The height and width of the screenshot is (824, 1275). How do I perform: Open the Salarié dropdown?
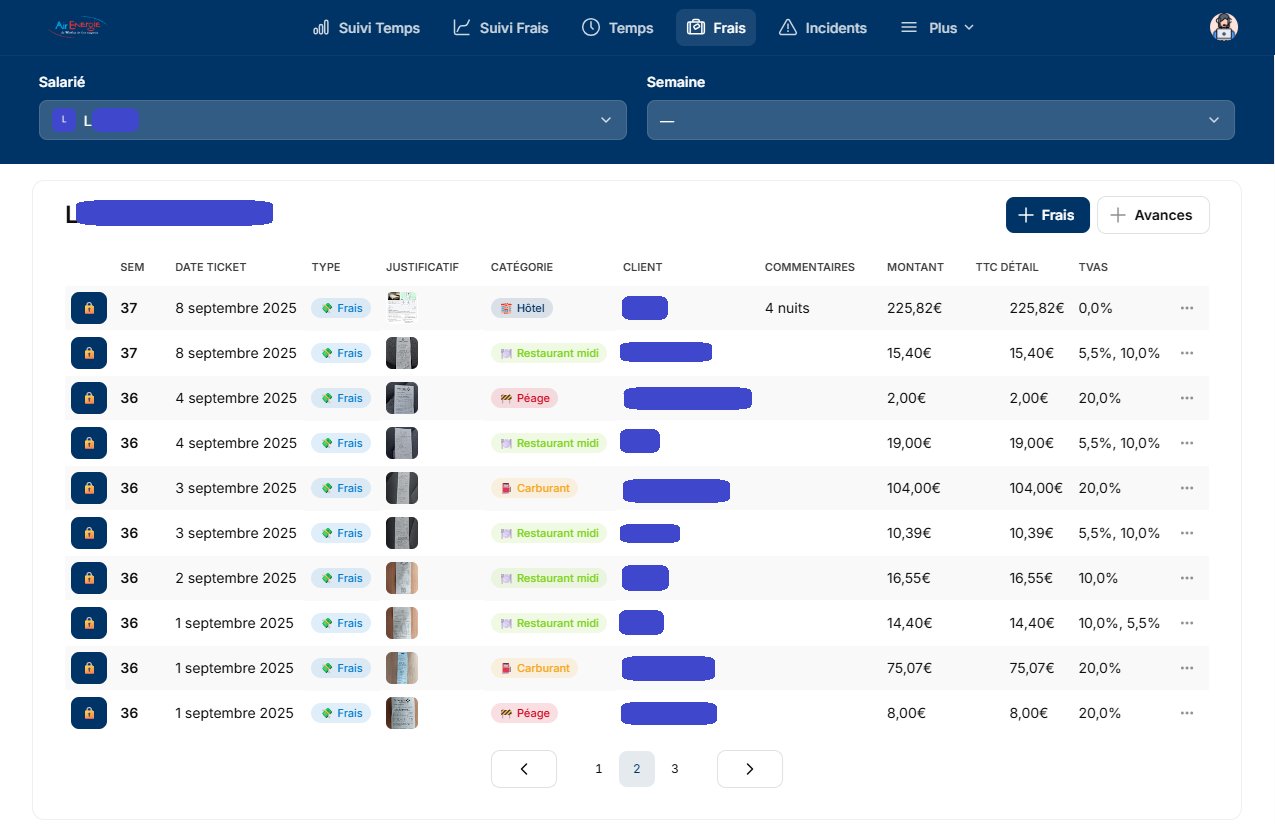[333, 120]
